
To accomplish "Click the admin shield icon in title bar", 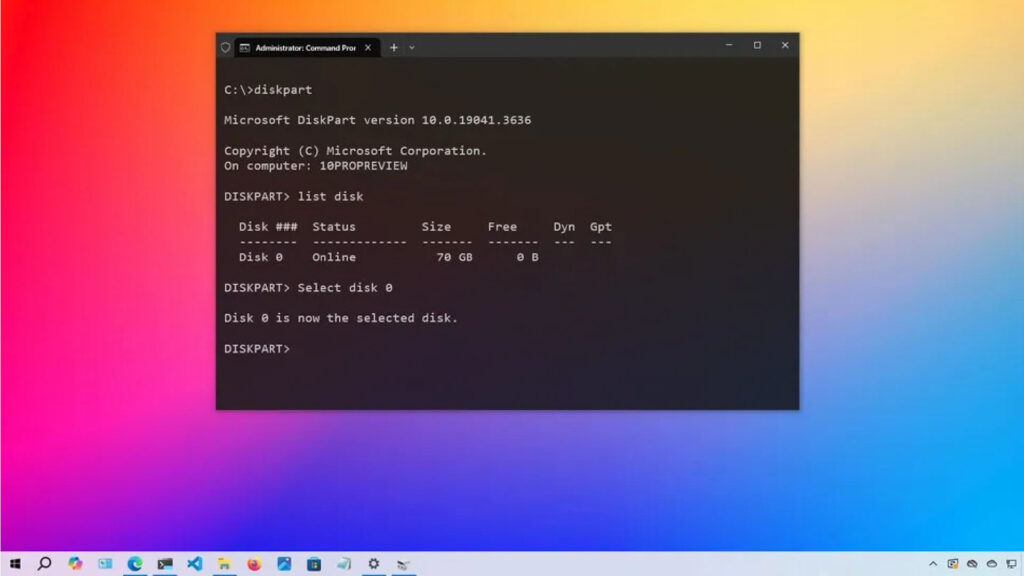I will click(x=225, y=47).
